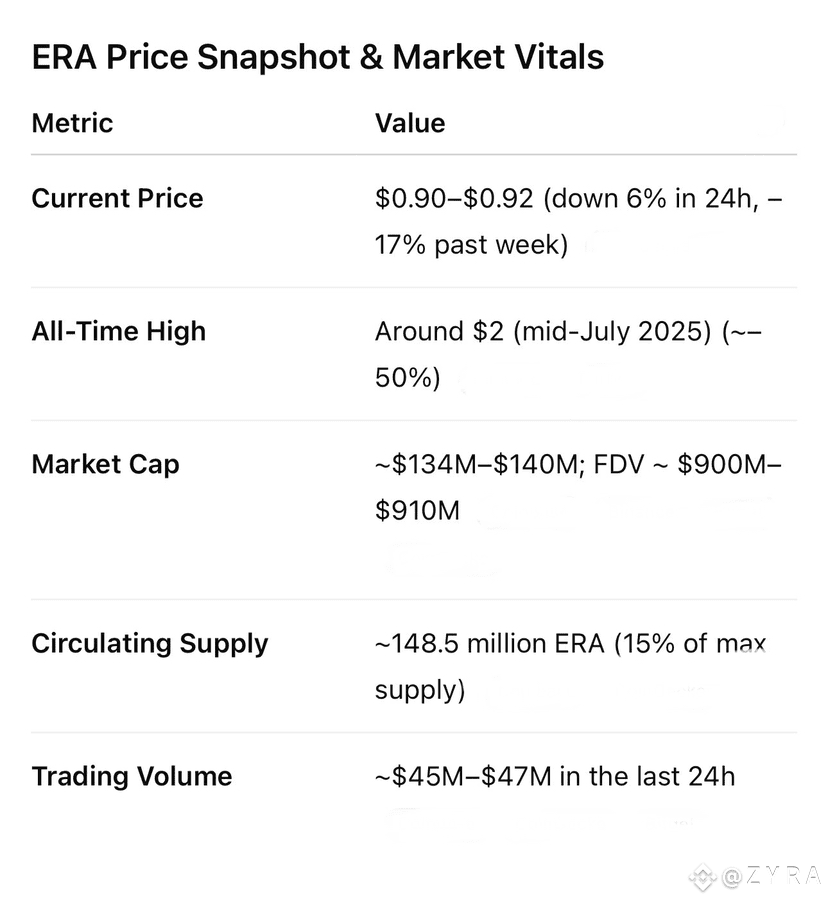Select the Value column header
Image resolution: width=828 pixels, height=903 pixels.
click(410, 123)
